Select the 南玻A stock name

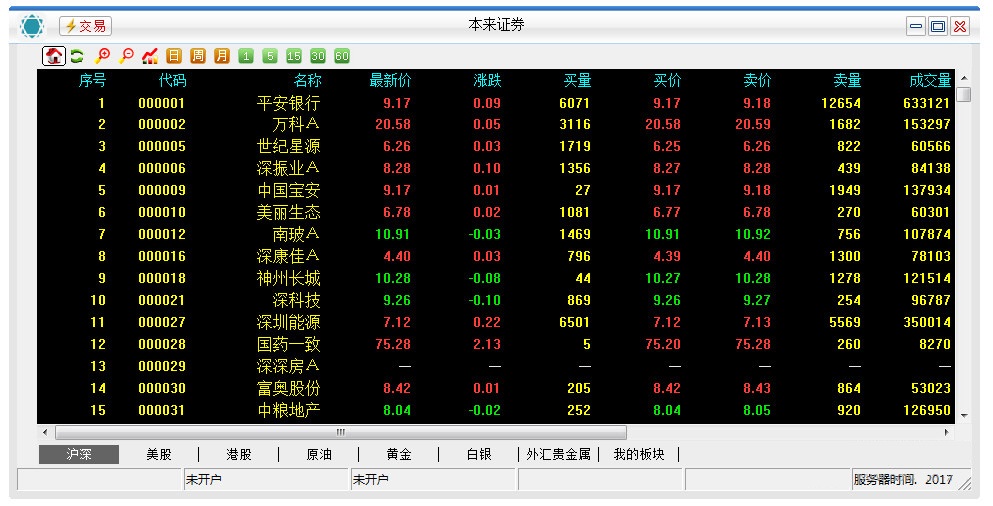click(296, 234)
